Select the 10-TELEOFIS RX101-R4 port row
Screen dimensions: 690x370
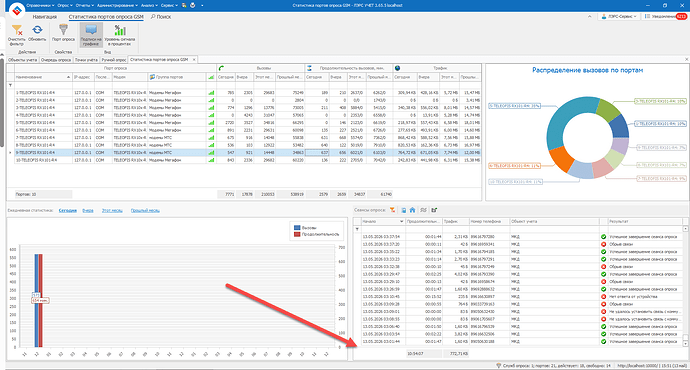click(x=247, y=160)
